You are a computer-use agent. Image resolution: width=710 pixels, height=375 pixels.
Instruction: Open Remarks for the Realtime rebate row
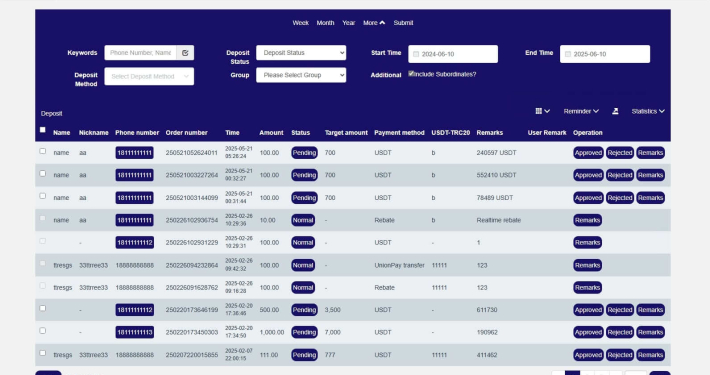587,220
